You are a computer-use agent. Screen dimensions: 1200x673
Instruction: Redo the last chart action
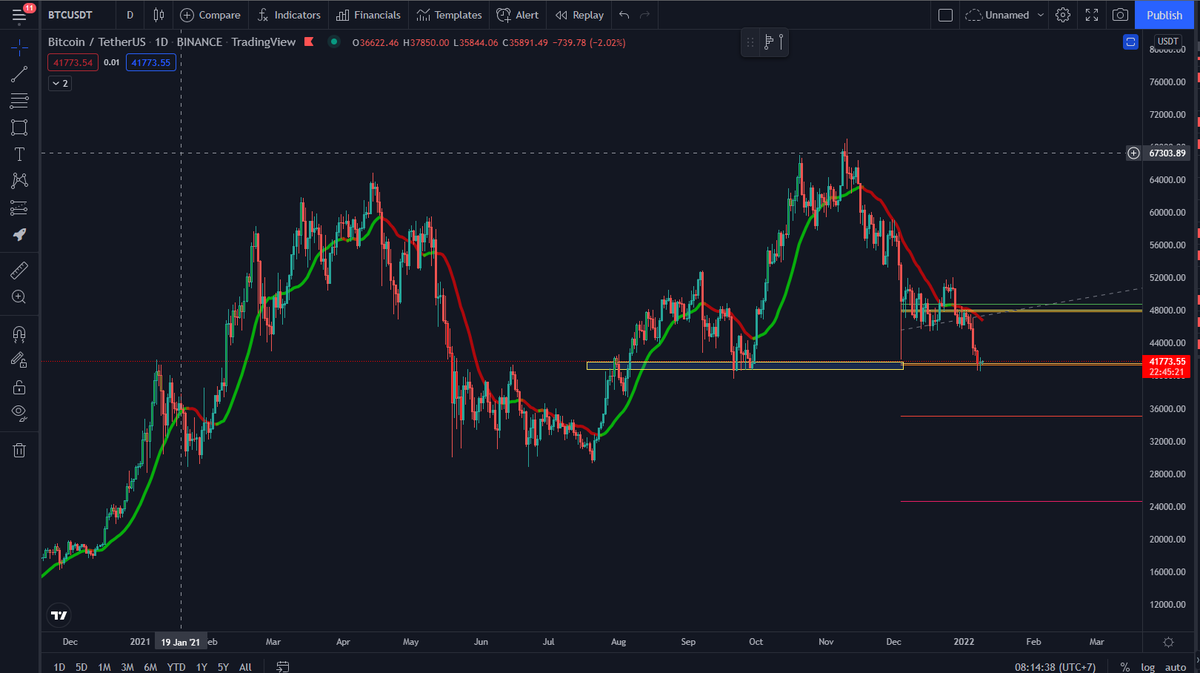645,15
